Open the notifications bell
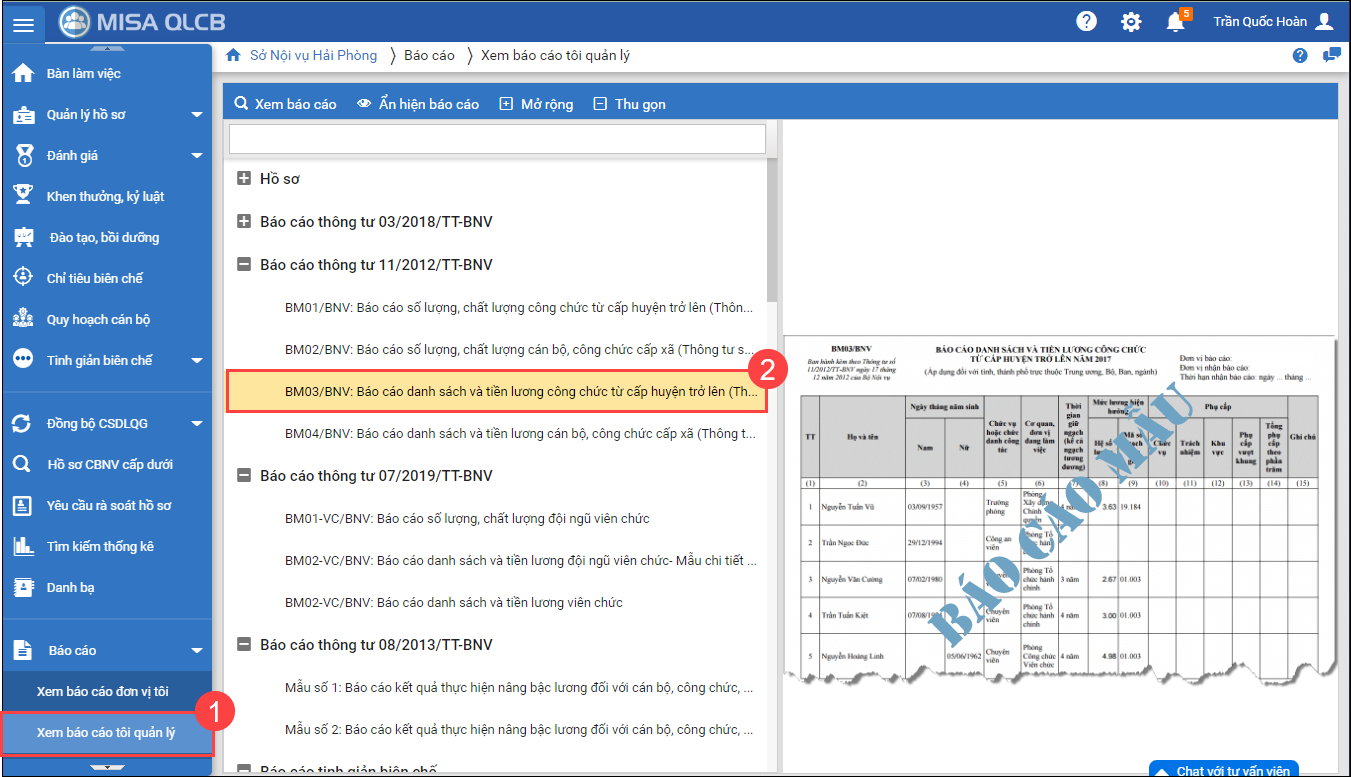This screenshot has height=777, width=1351. point(1175,22)
